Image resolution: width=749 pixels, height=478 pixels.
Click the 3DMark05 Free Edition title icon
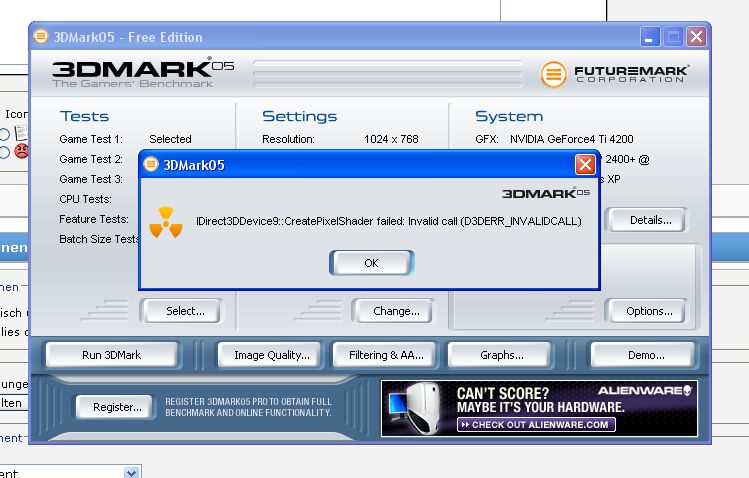(x=41, y=36)
